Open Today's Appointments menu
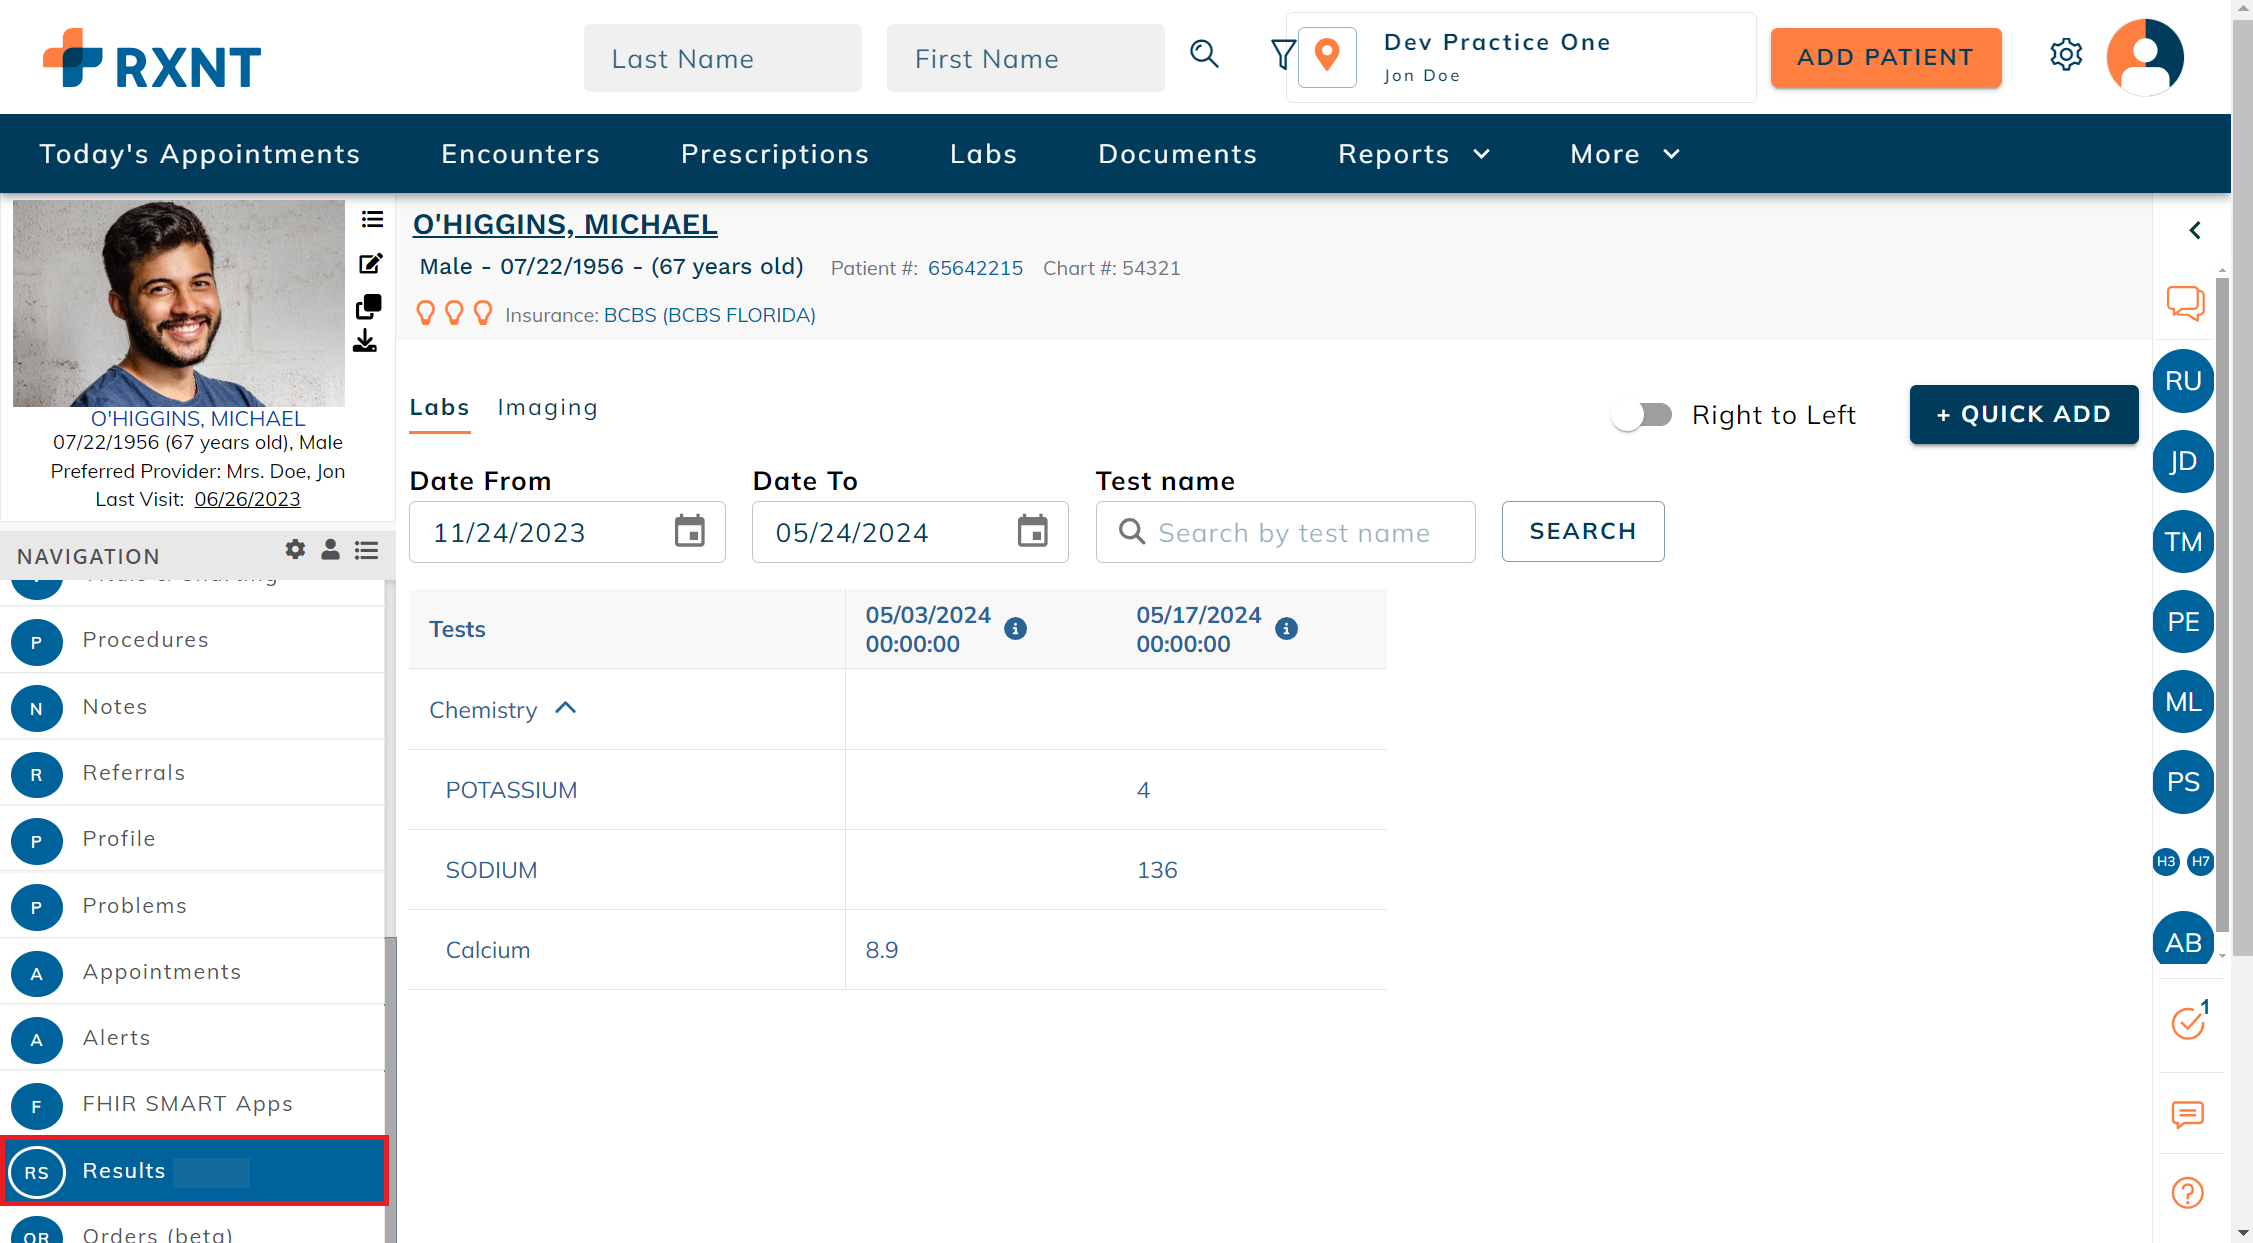2253x1243 pixels. coord(200,153)
